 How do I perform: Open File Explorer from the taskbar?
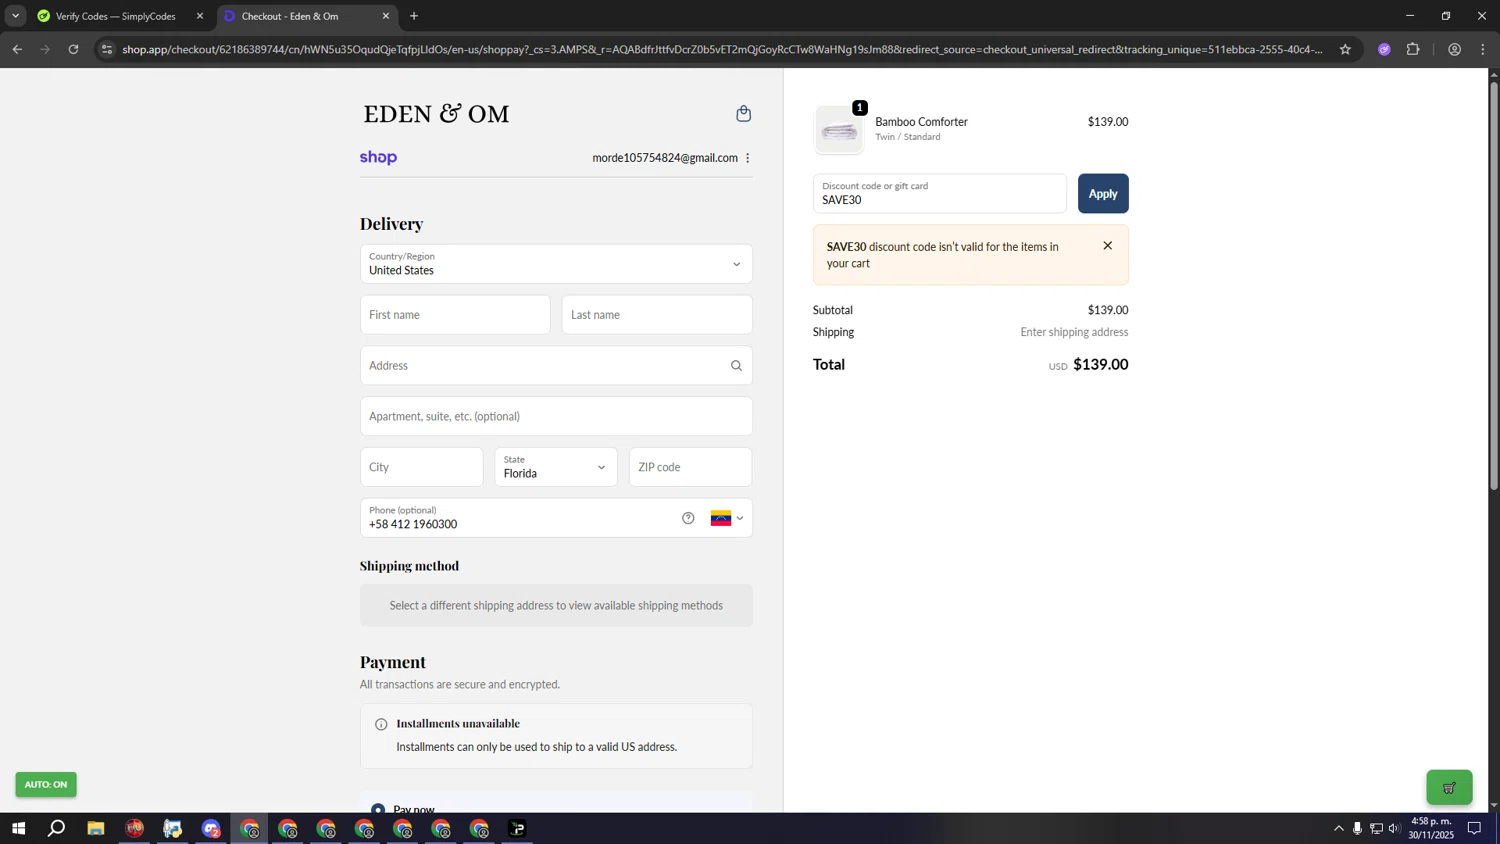point(96,828)
